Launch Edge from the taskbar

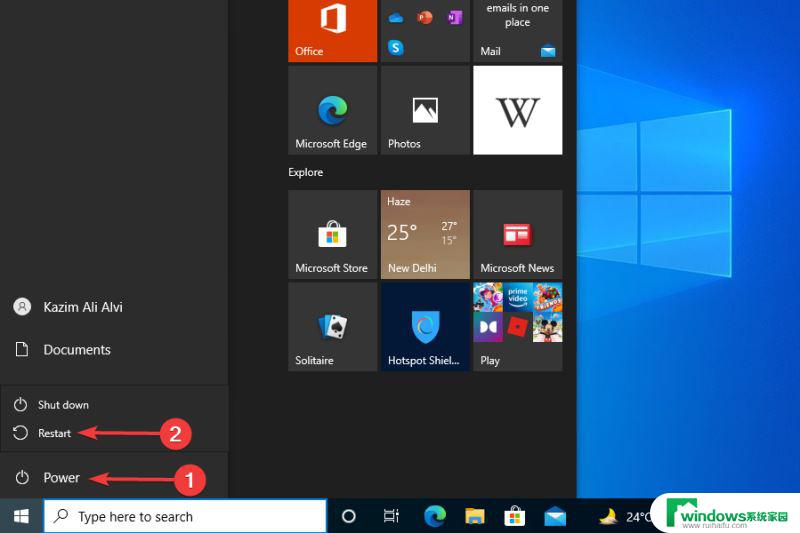point(435,516)
